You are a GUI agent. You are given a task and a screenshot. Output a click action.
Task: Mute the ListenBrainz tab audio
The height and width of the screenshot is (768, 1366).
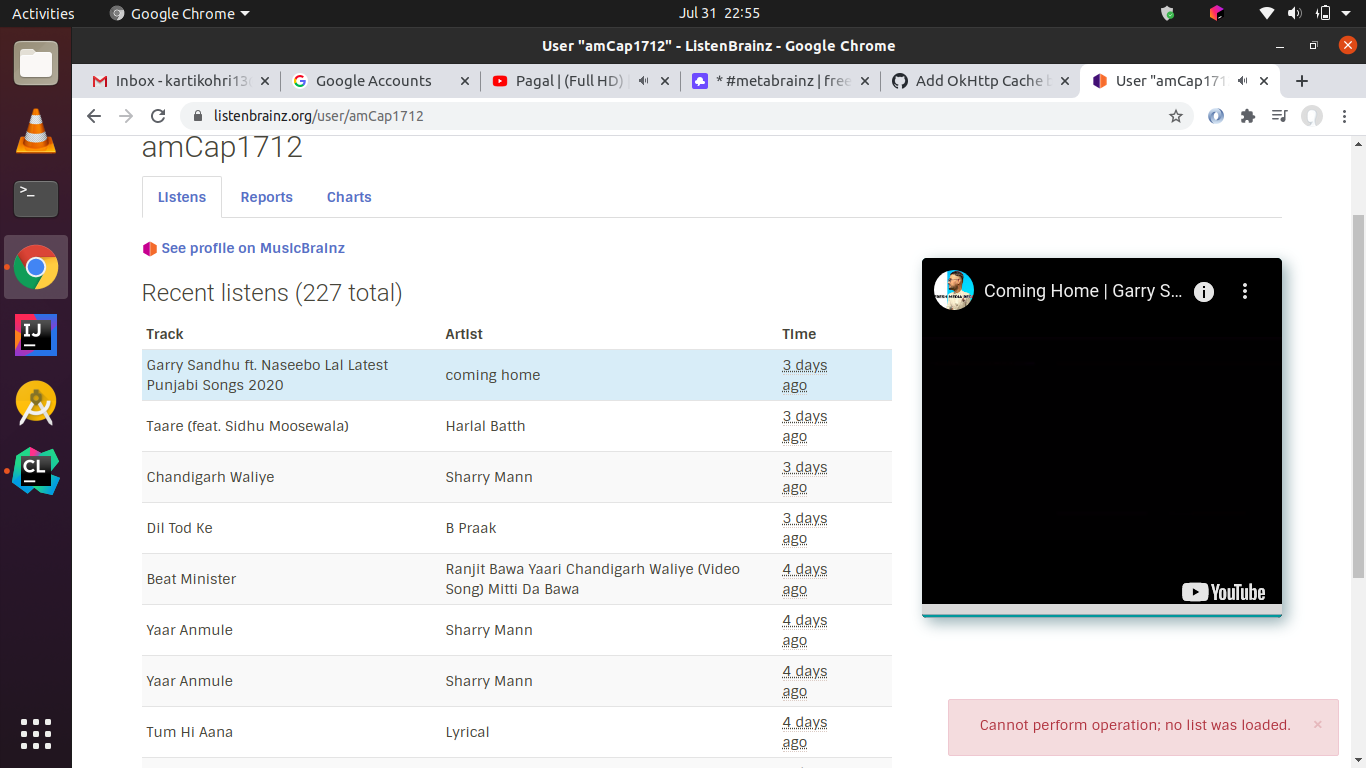point(1243,81)
